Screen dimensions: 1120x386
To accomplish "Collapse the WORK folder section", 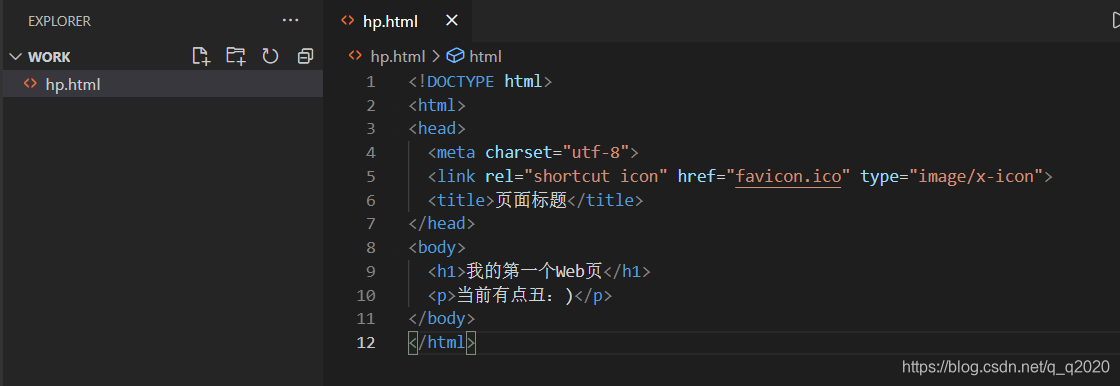I will (x=16, y=57).
